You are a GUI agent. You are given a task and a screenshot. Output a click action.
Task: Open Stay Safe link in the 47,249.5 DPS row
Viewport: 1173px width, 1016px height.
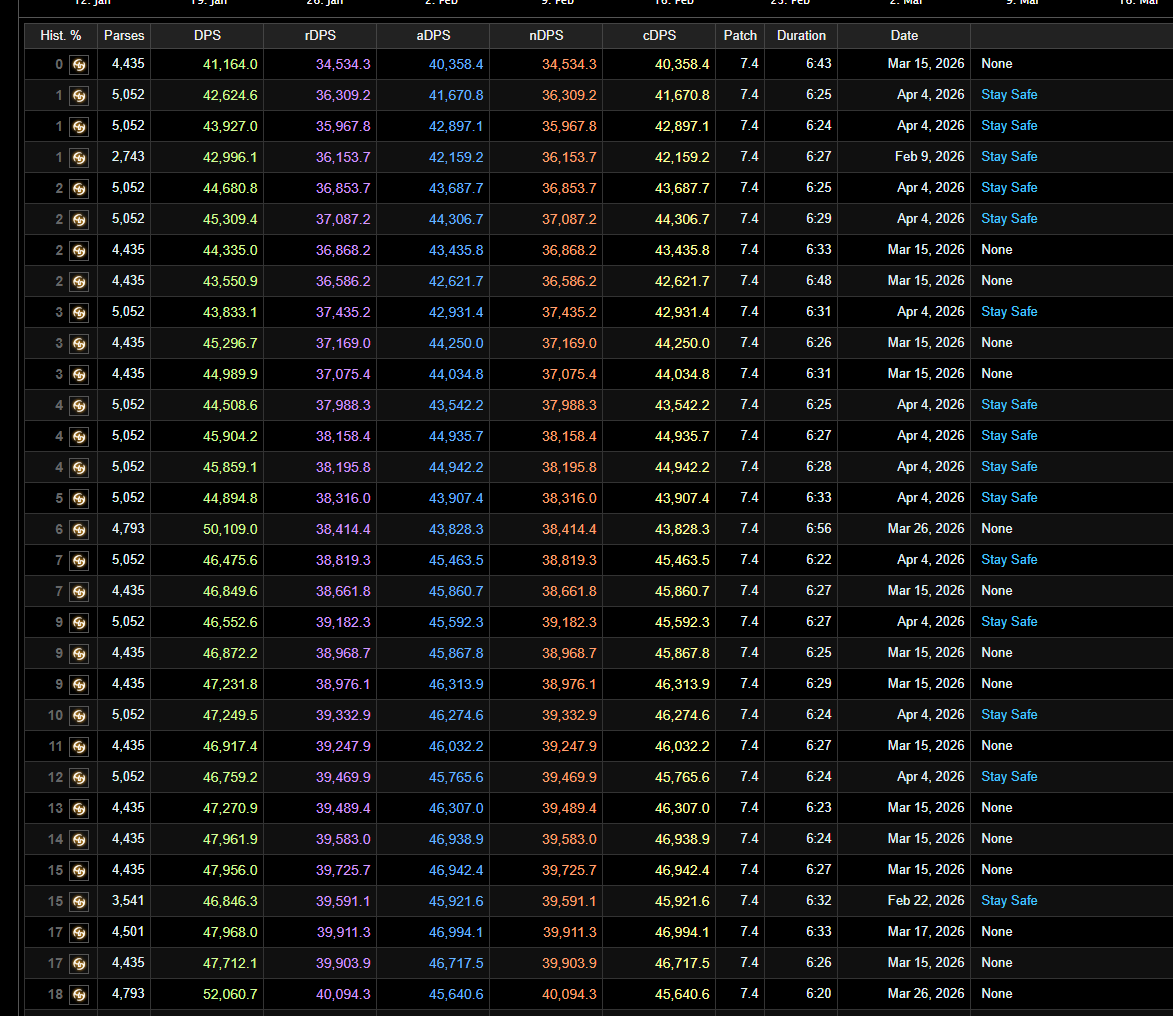click(1009, 714)
